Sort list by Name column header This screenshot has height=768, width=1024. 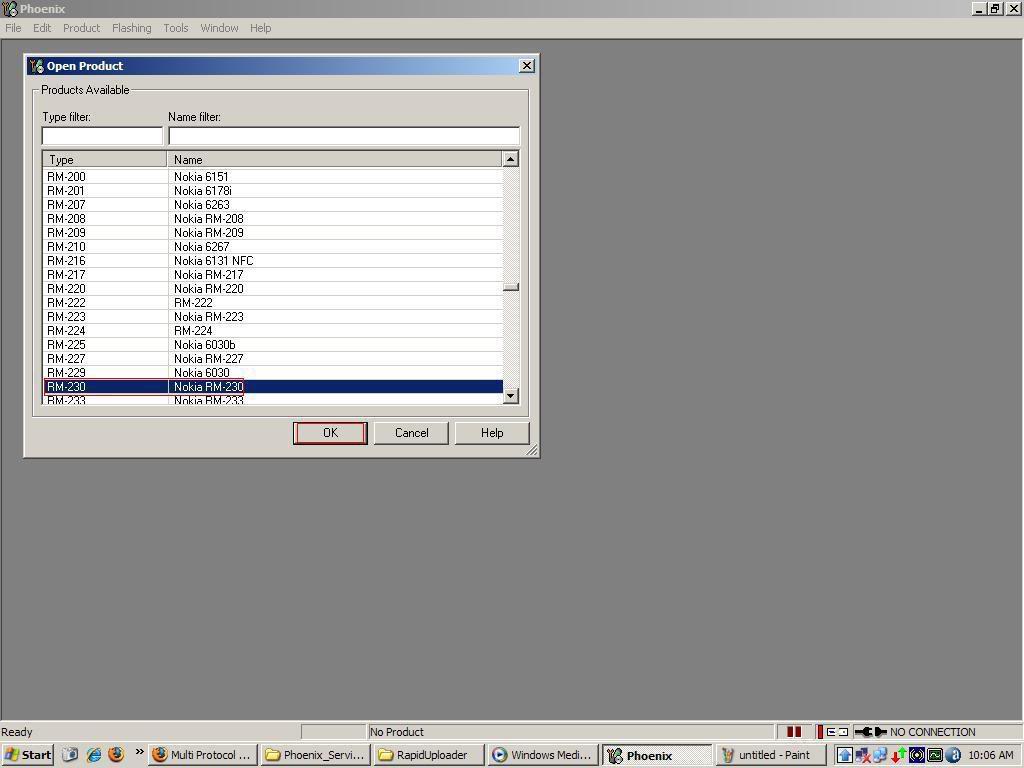point(334,159)
